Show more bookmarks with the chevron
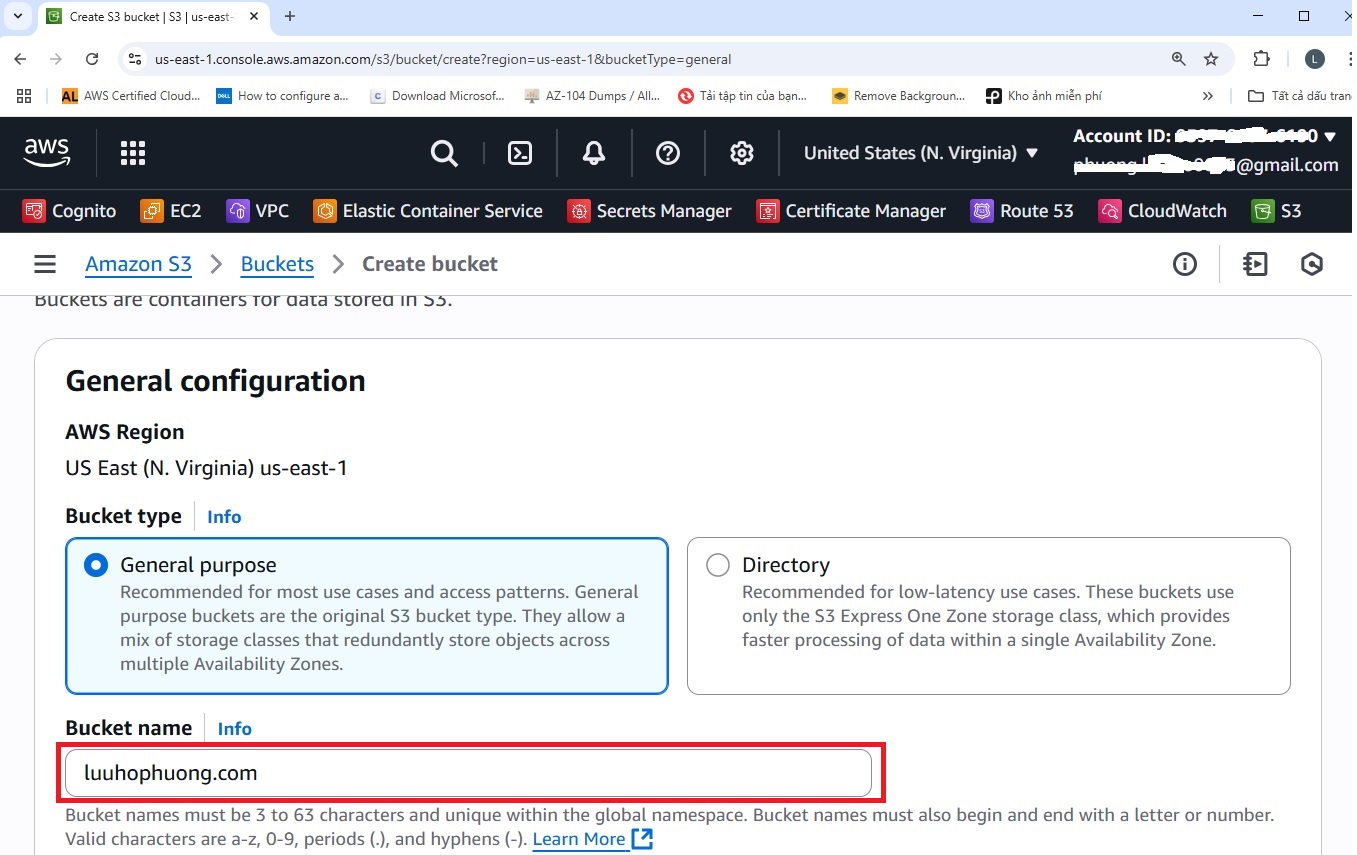 1207,96
